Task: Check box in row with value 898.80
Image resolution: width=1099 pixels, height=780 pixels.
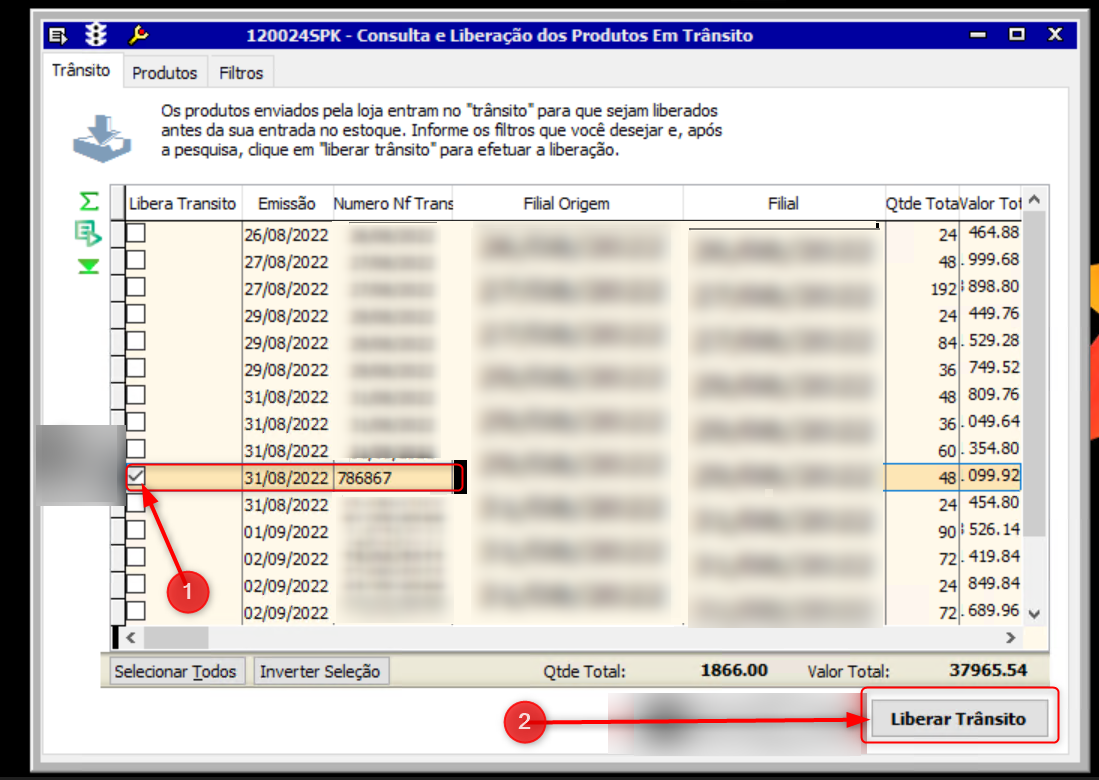Action: 136,287
